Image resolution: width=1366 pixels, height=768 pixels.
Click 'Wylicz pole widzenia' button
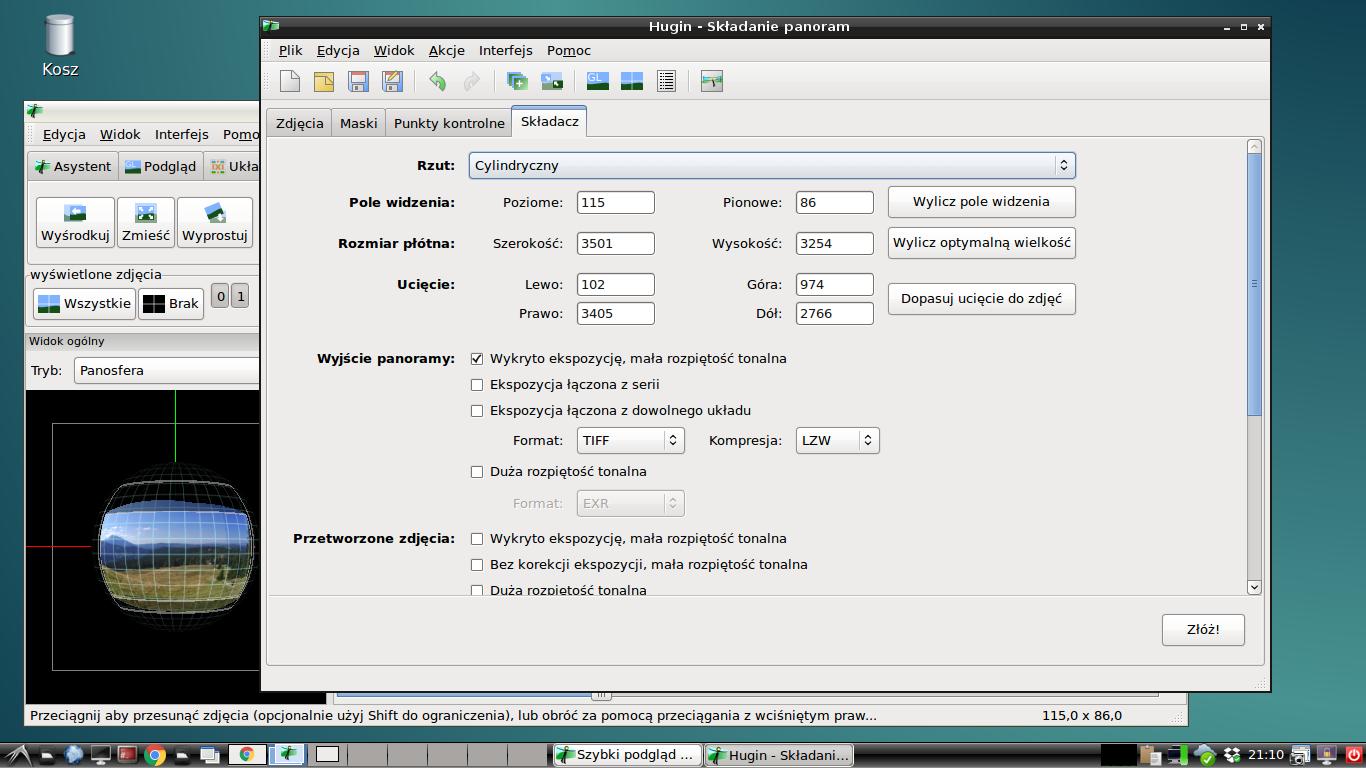(981, 202)
